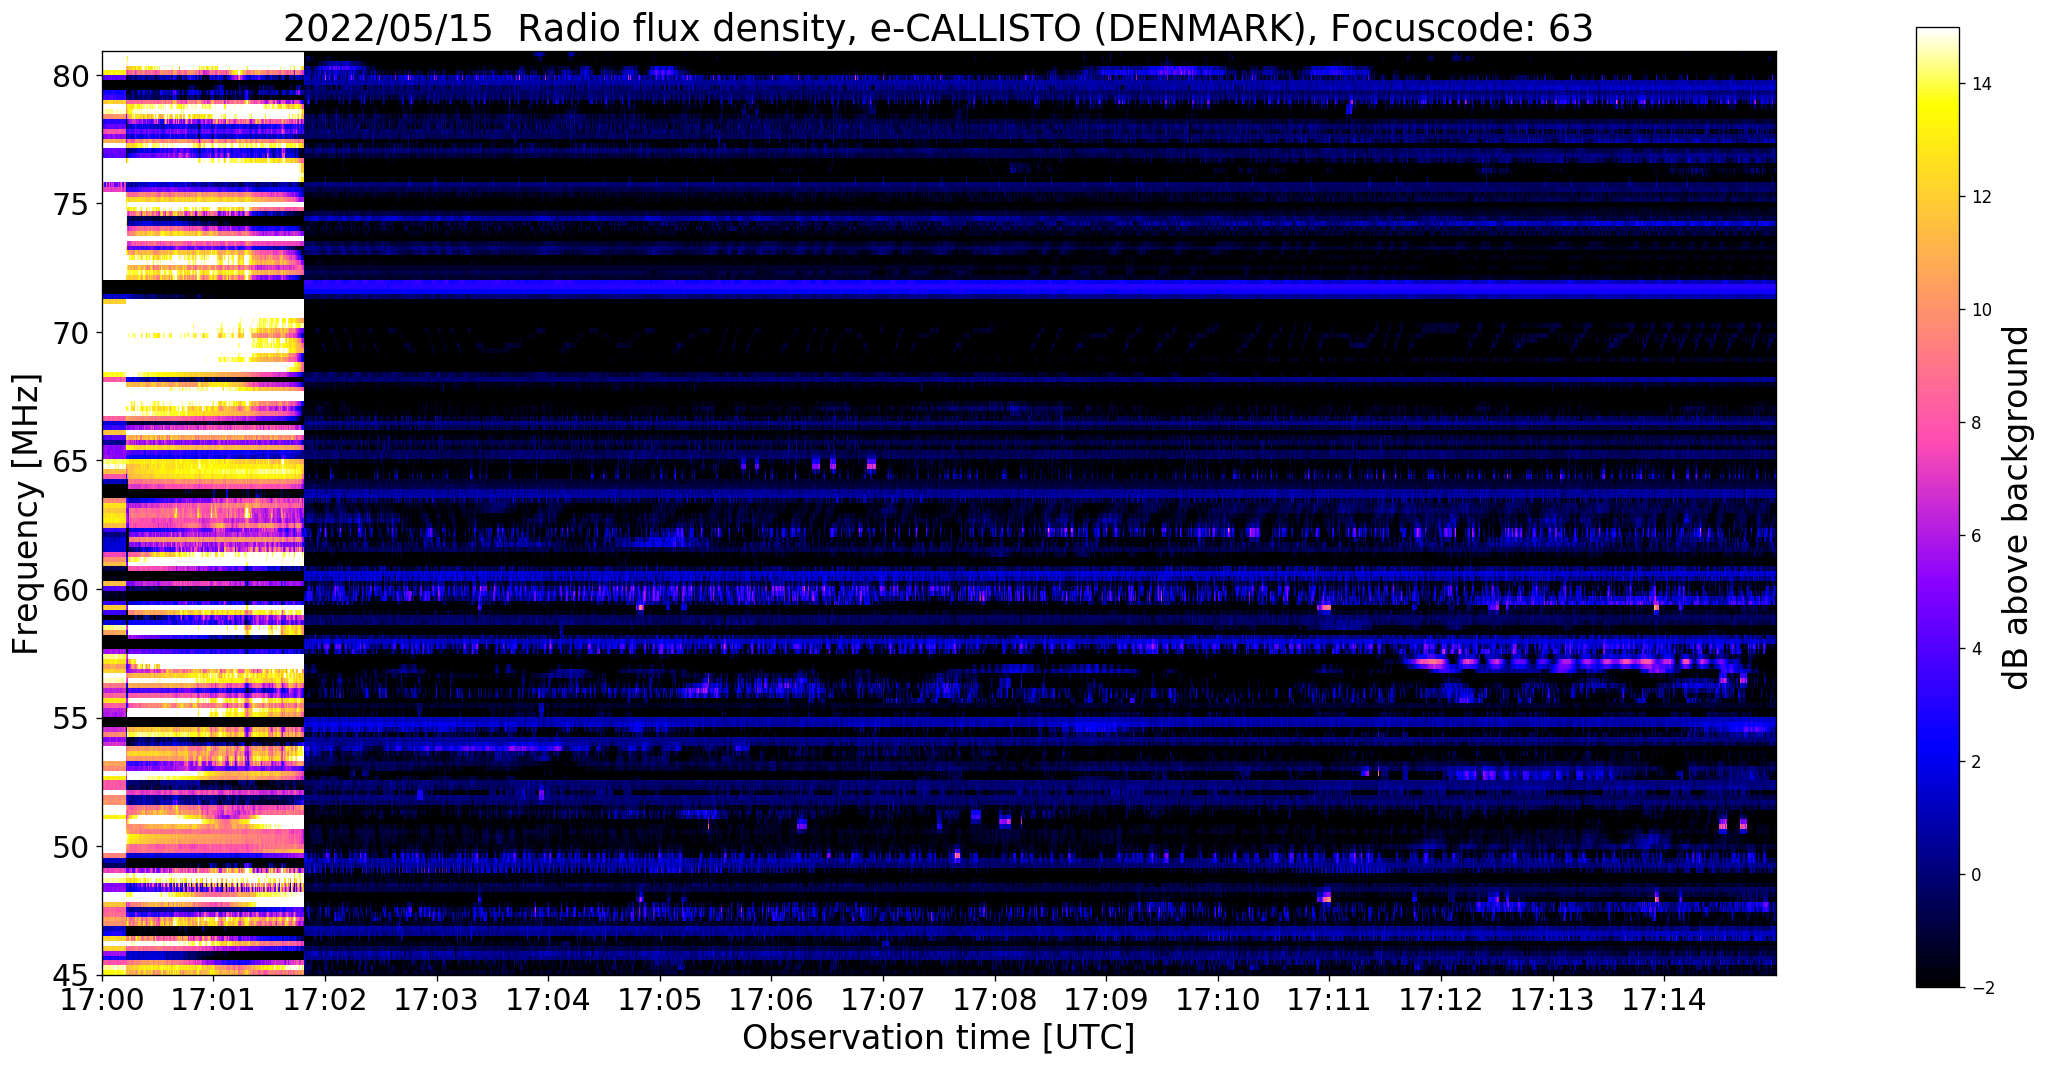Click the 17:04 time tick label
Screen dimensions: 2047x1067
(549, 1001)
